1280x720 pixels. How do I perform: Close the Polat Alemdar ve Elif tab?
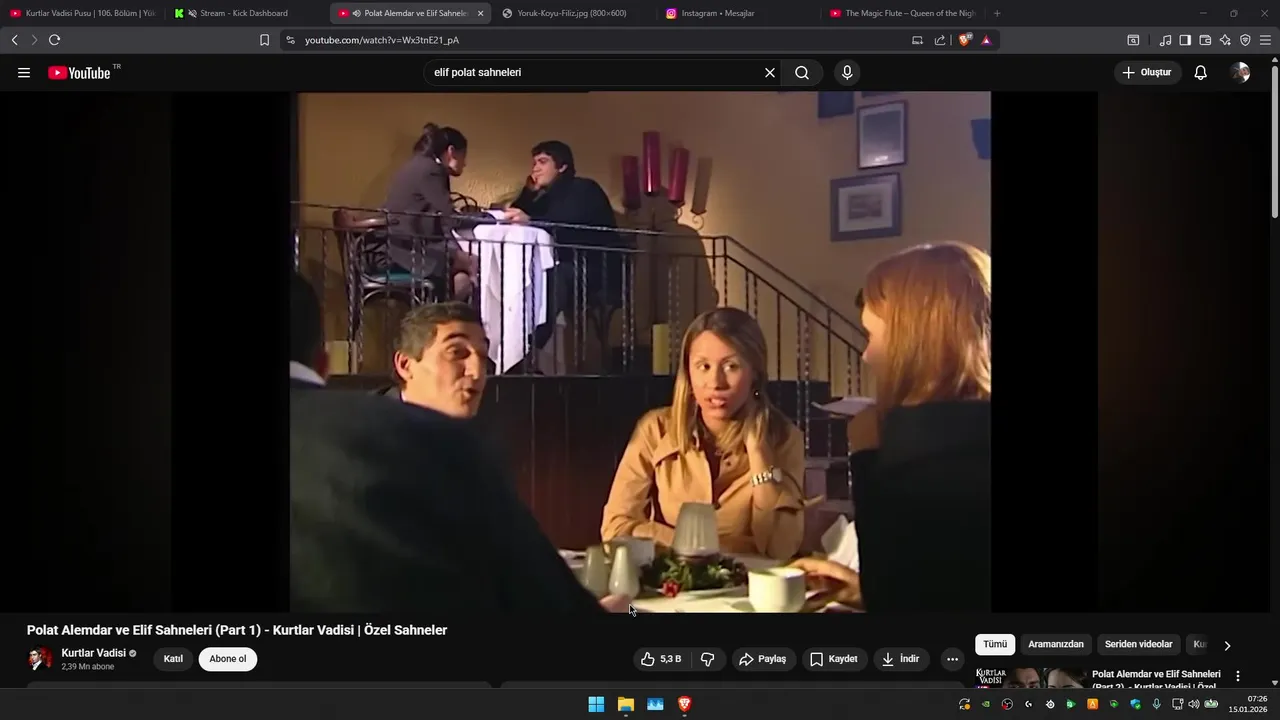(480, 13)
